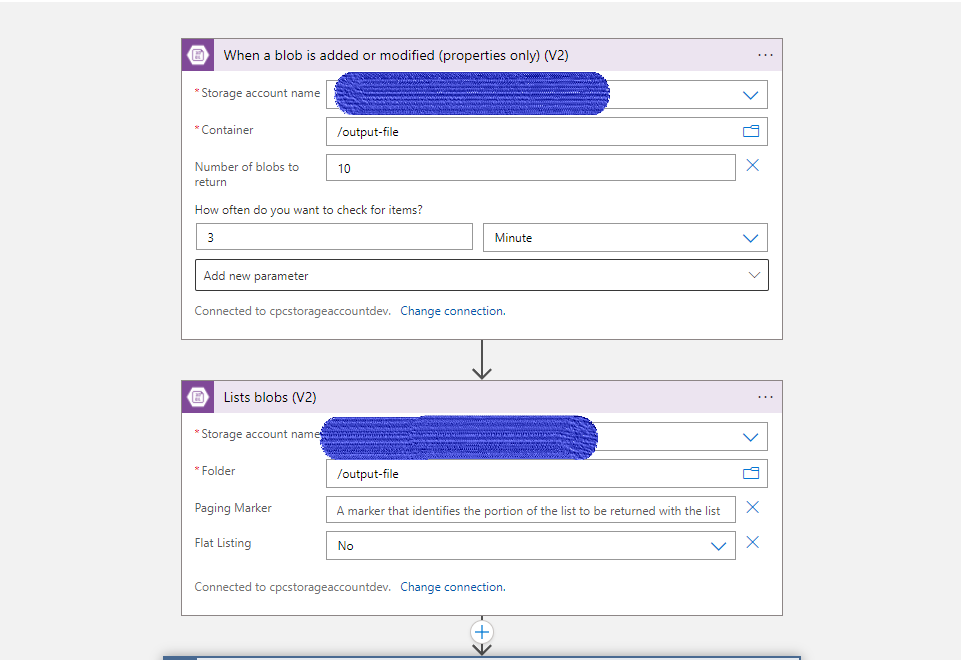Click Lists blobs 'Connected to cpcstorageaccountdev' text

[x=292, y=587]
